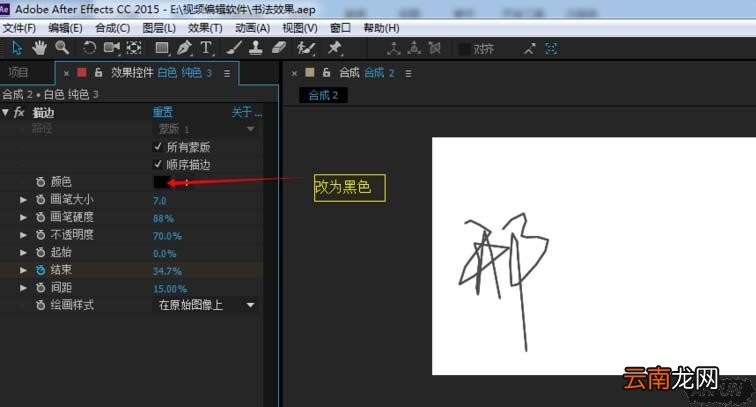The height and width of the screenshot is (407, 756).
Task: Select the Clone Stamp tool
Action: [x=256, y=47]
